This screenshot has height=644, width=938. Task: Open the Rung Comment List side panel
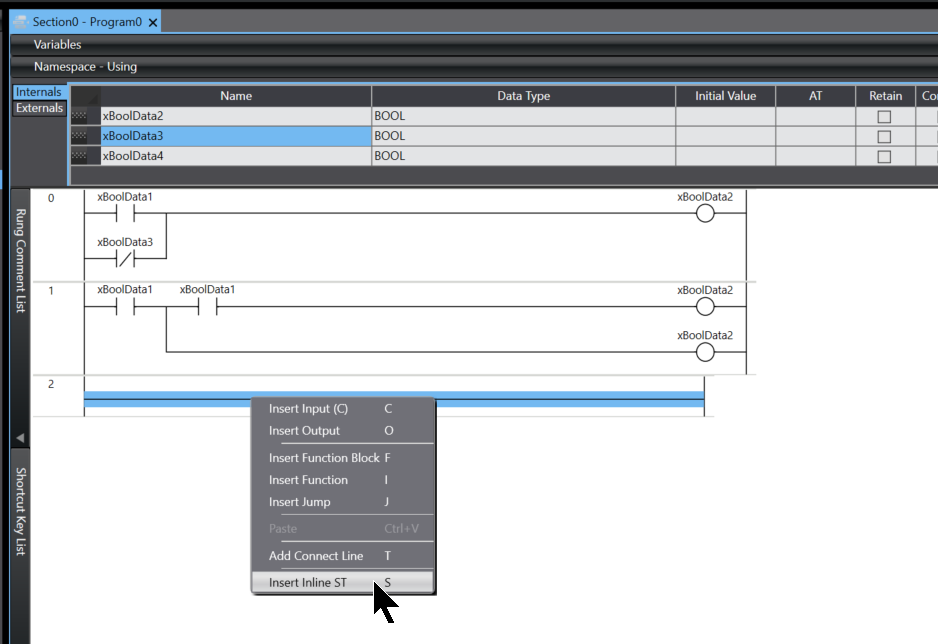[19, 260]
